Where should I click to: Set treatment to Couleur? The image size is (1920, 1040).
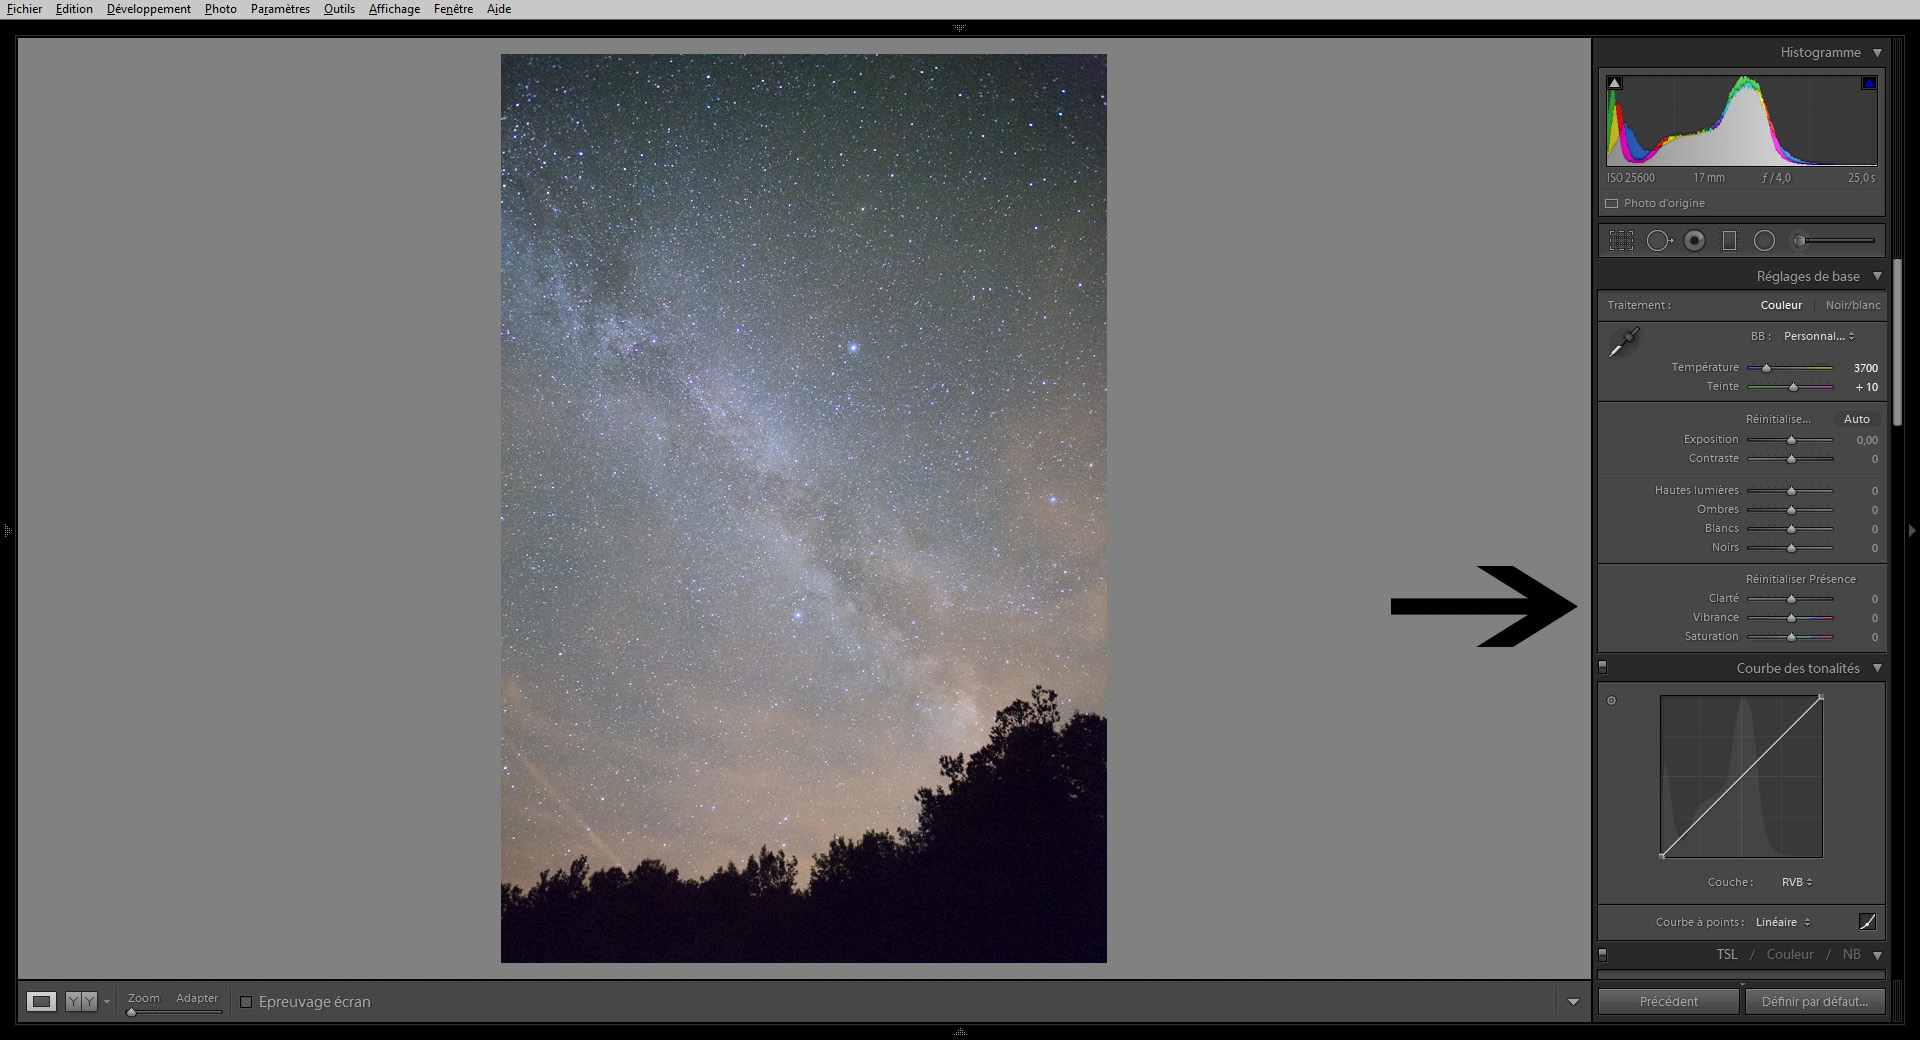(1781, 305)
